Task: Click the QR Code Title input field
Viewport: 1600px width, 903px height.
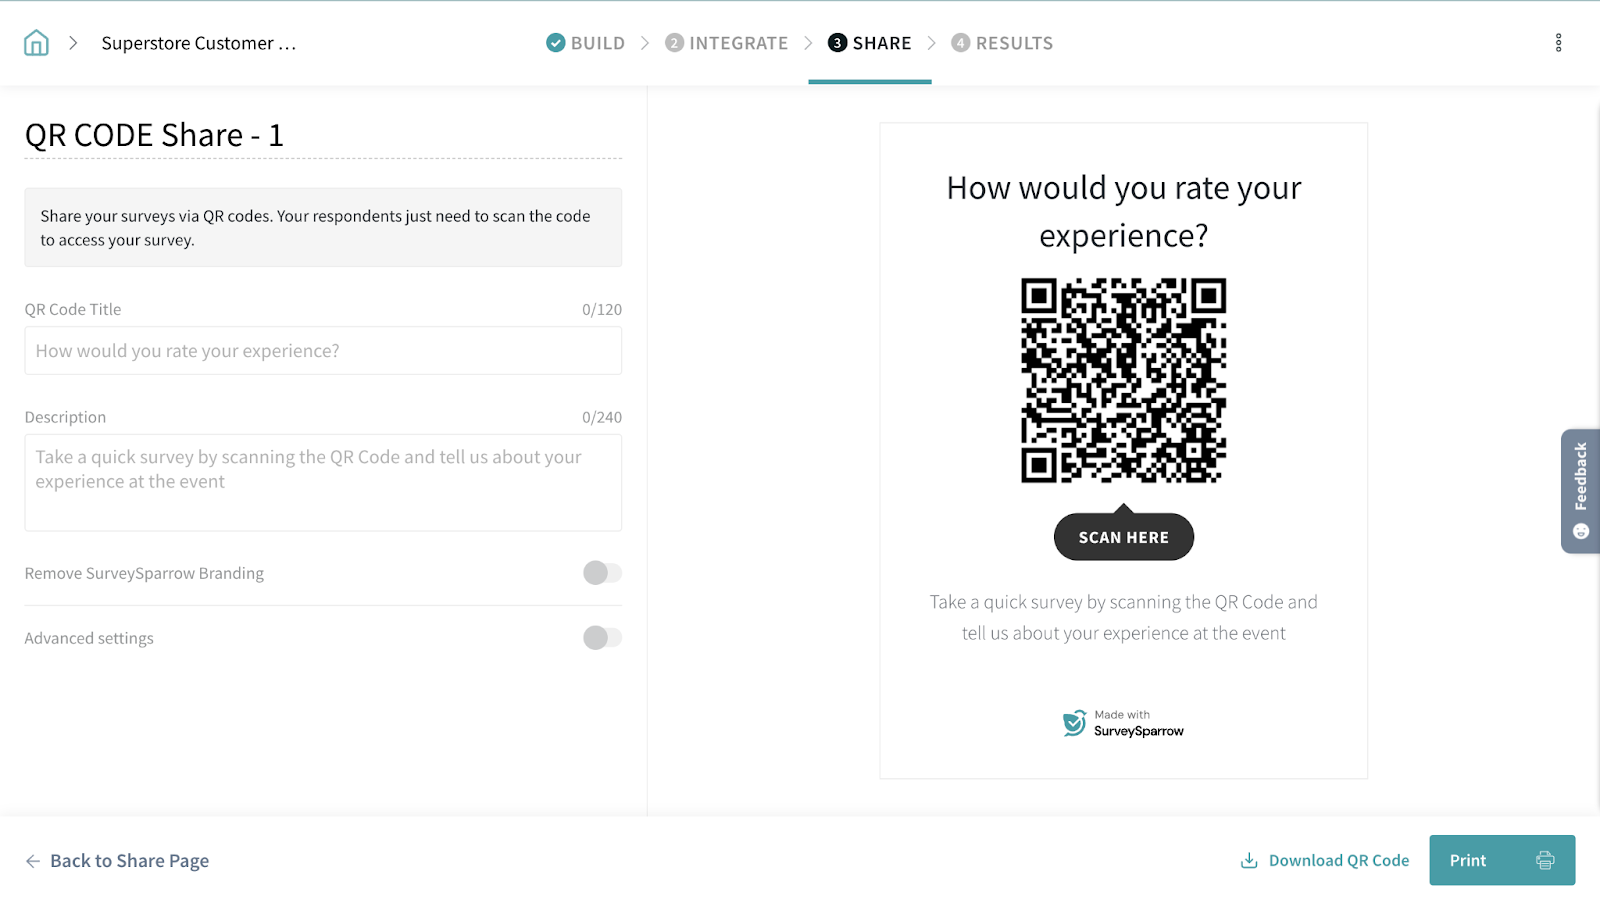Action: 323,351
